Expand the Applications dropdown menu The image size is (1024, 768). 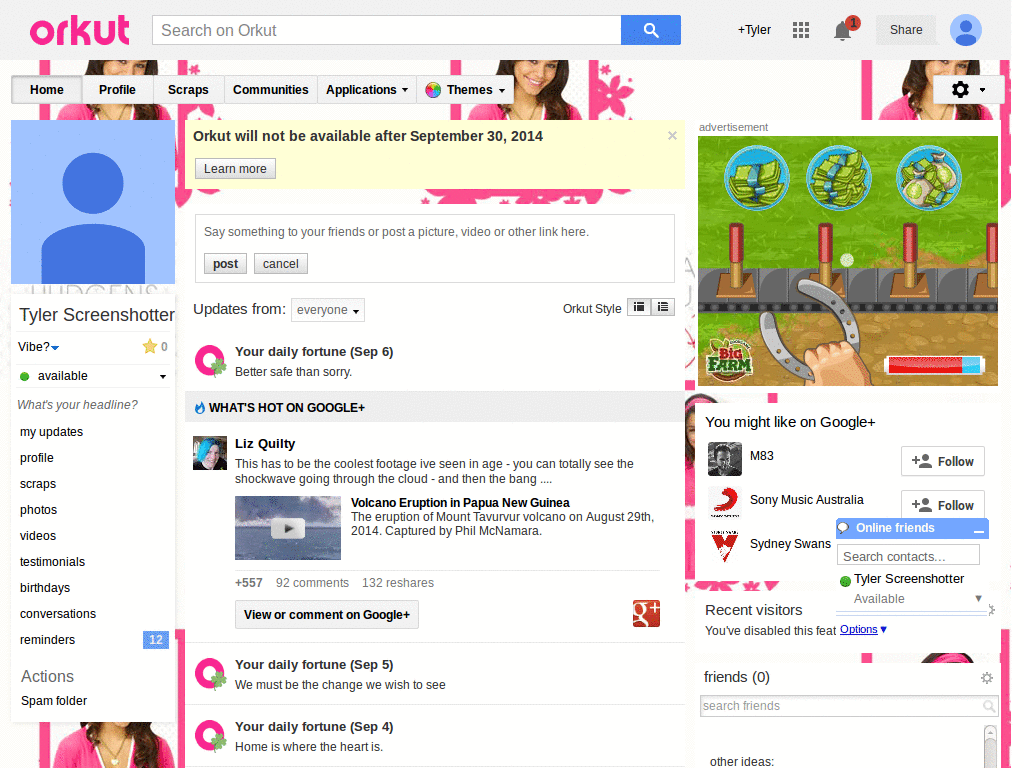click(x=367, y=89)
